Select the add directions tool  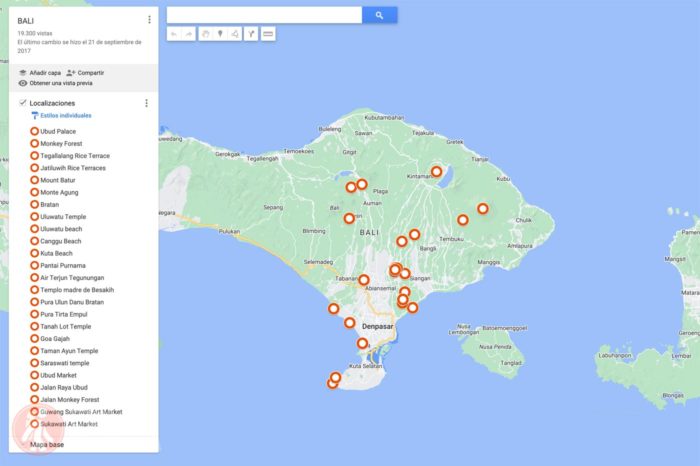(251, 34)
